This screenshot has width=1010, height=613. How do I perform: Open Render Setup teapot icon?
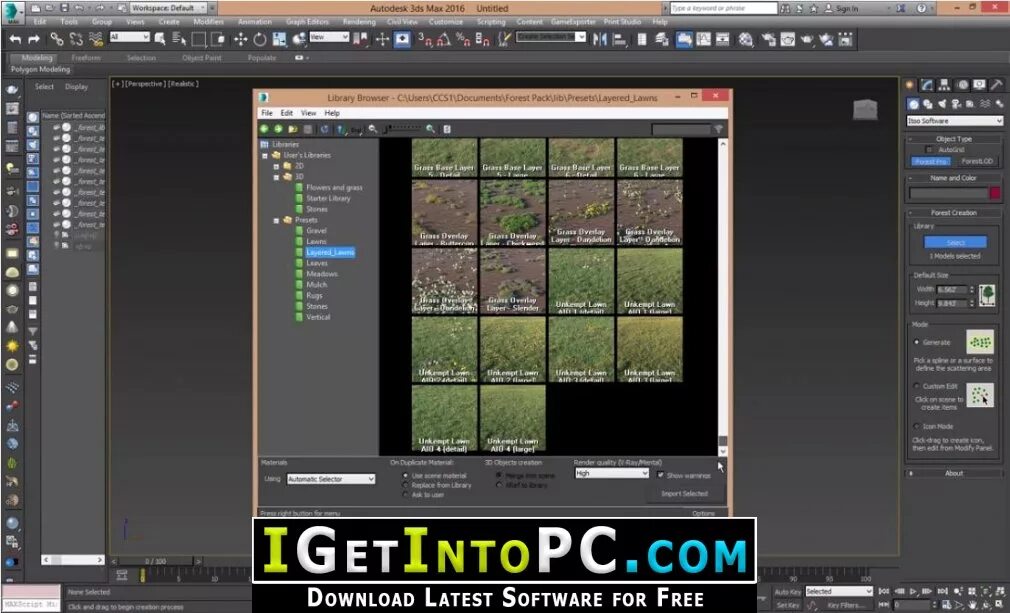point(768,39)
